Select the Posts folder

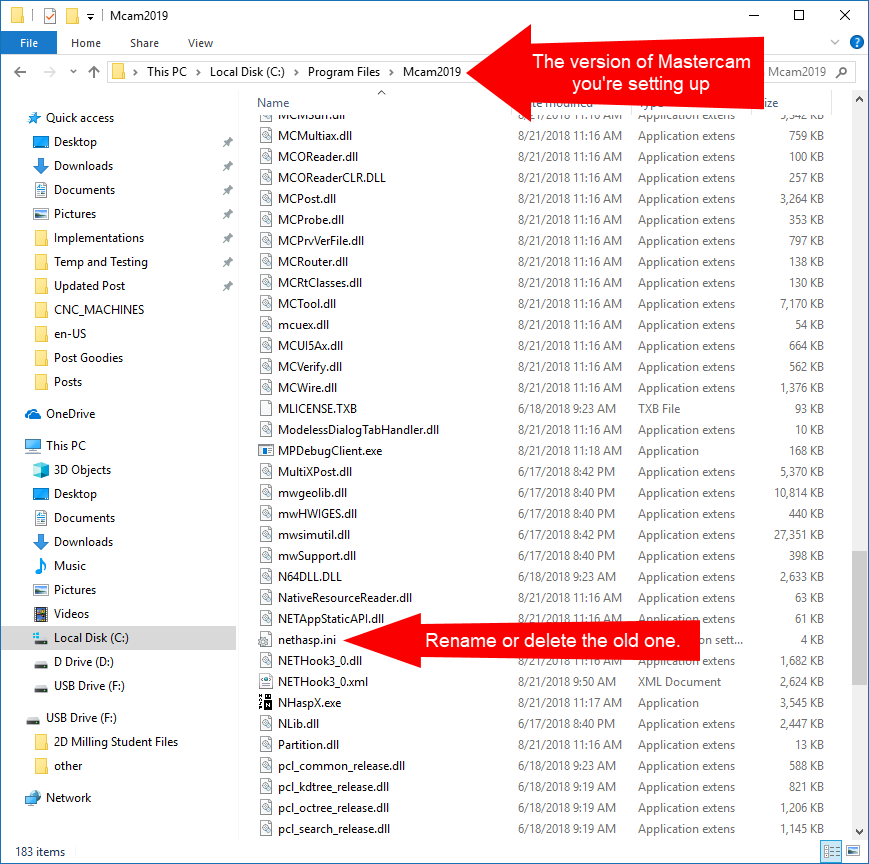click(68, 382)
